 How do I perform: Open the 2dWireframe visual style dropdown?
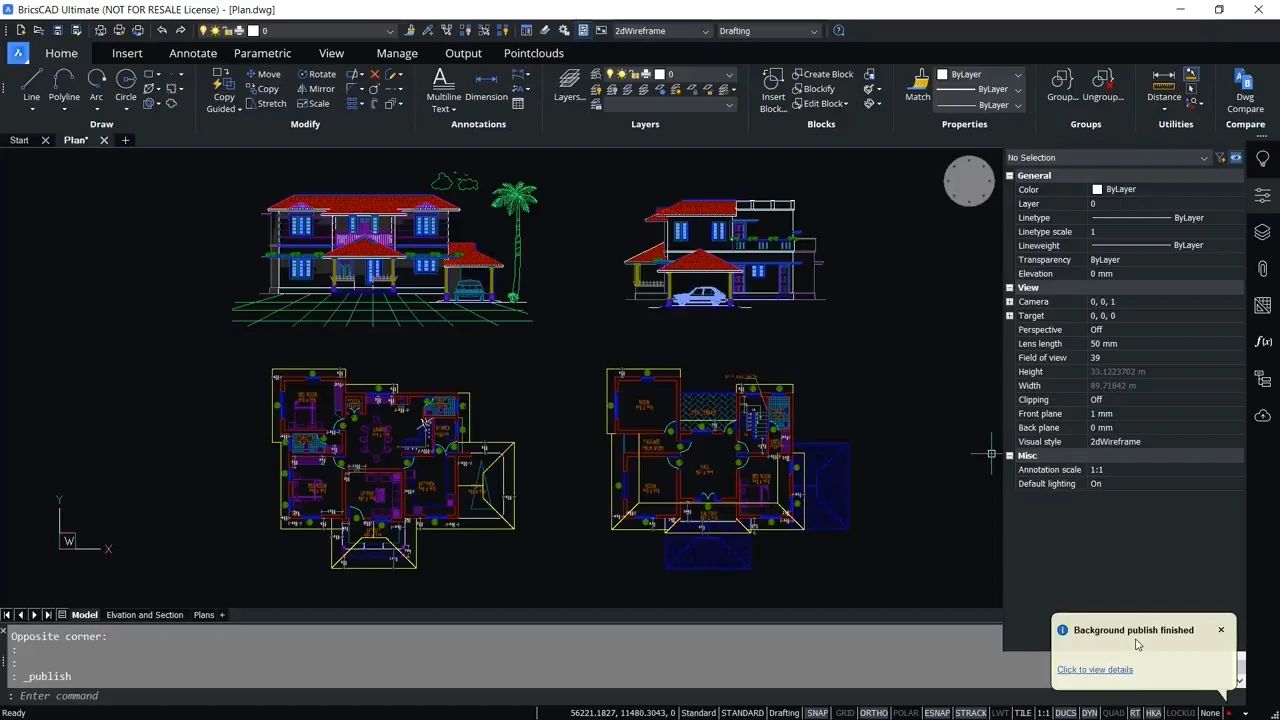click(661, 31)
